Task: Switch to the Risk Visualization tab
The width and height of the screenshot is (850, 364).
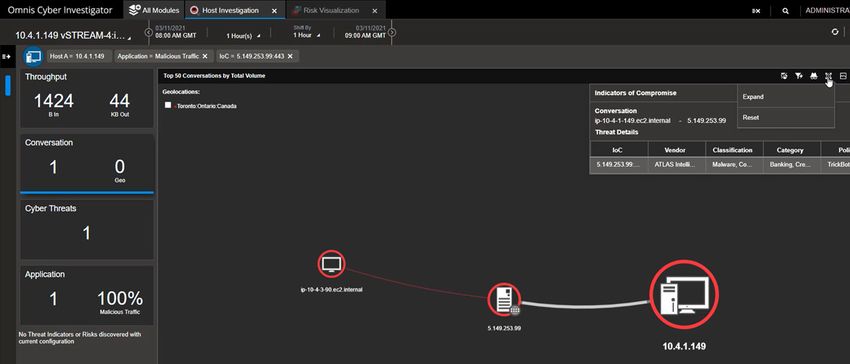Action: 331,10
